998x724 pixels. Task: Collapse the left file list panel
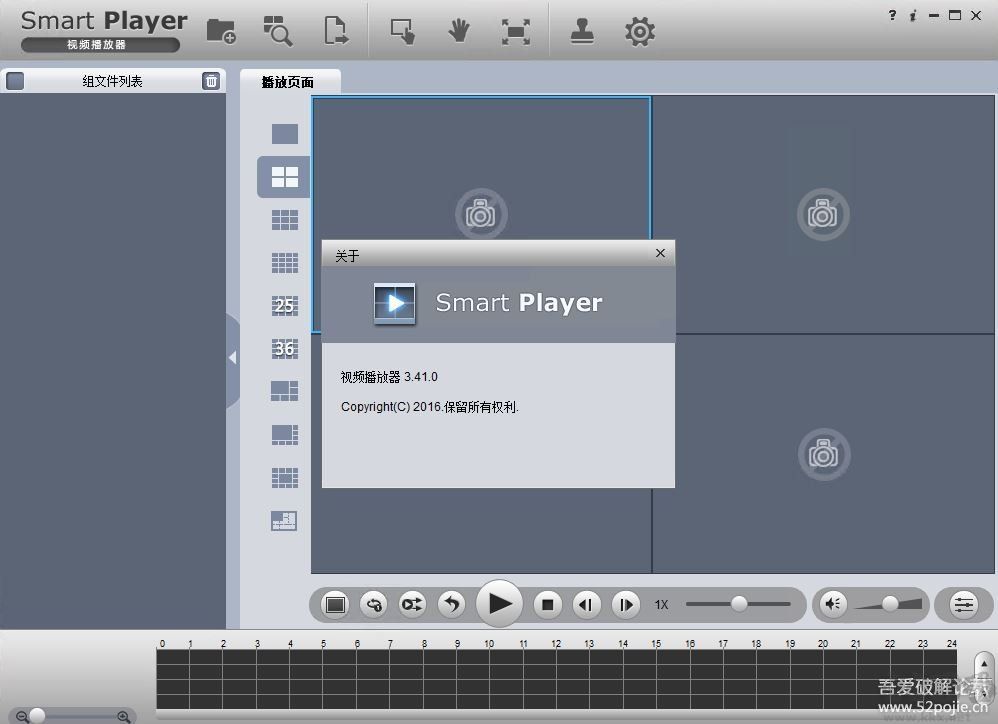click(x=232, y=357)
